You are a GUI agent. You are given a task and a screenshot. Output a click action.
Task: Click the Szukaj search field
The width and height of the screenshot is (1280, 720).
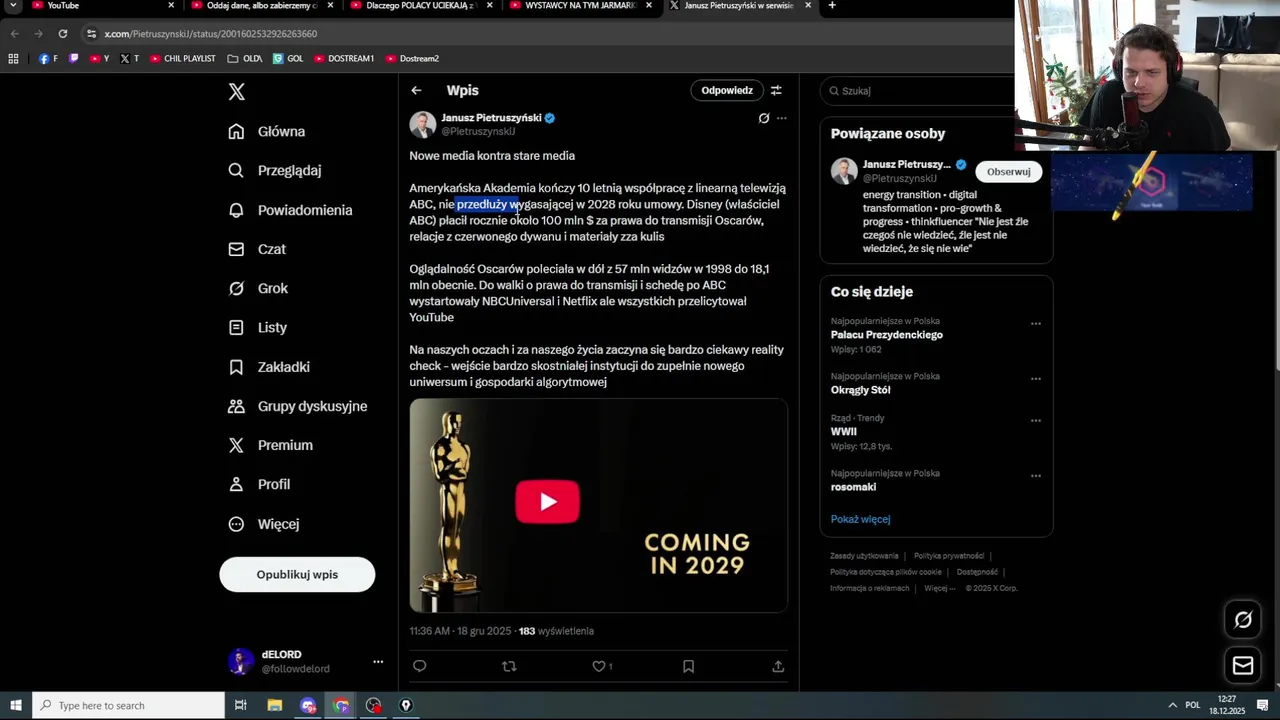[x=925, y=91]
